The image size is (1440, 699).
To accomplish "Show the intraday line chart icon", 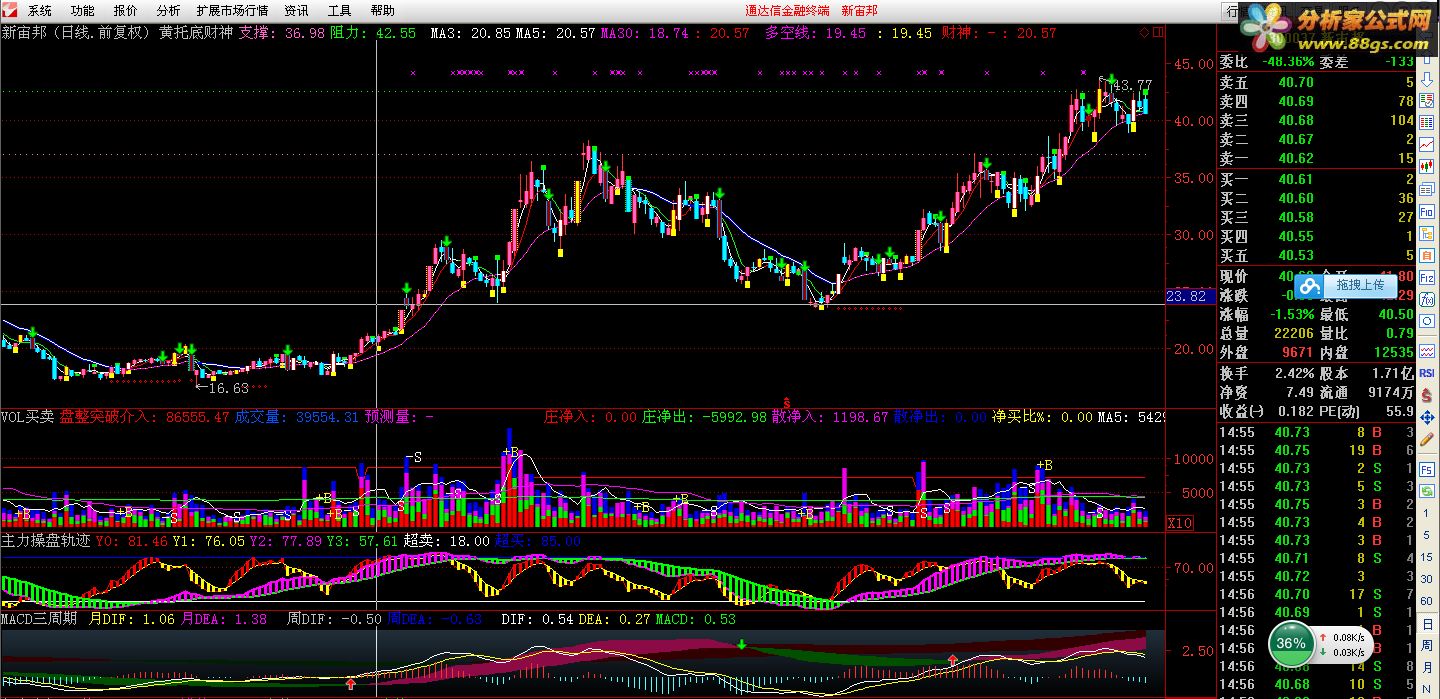I will coord(1426,143).
